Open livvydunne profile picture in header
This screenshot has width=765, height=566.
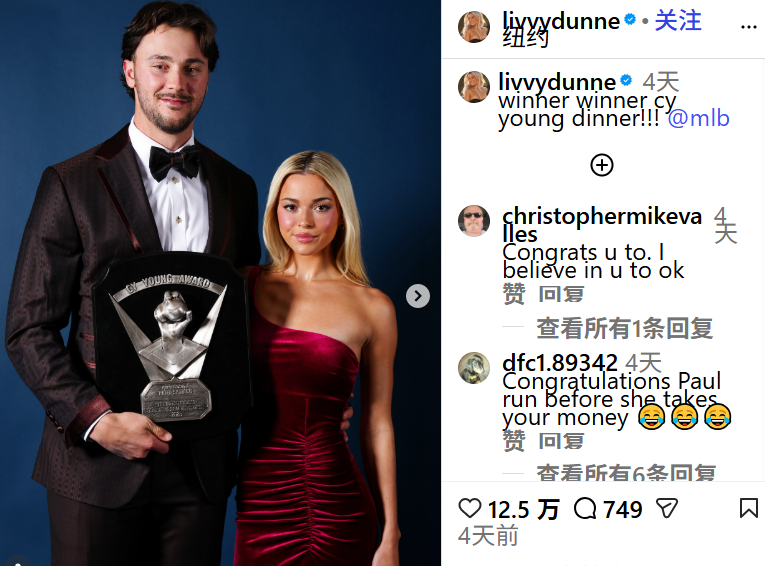474,27
